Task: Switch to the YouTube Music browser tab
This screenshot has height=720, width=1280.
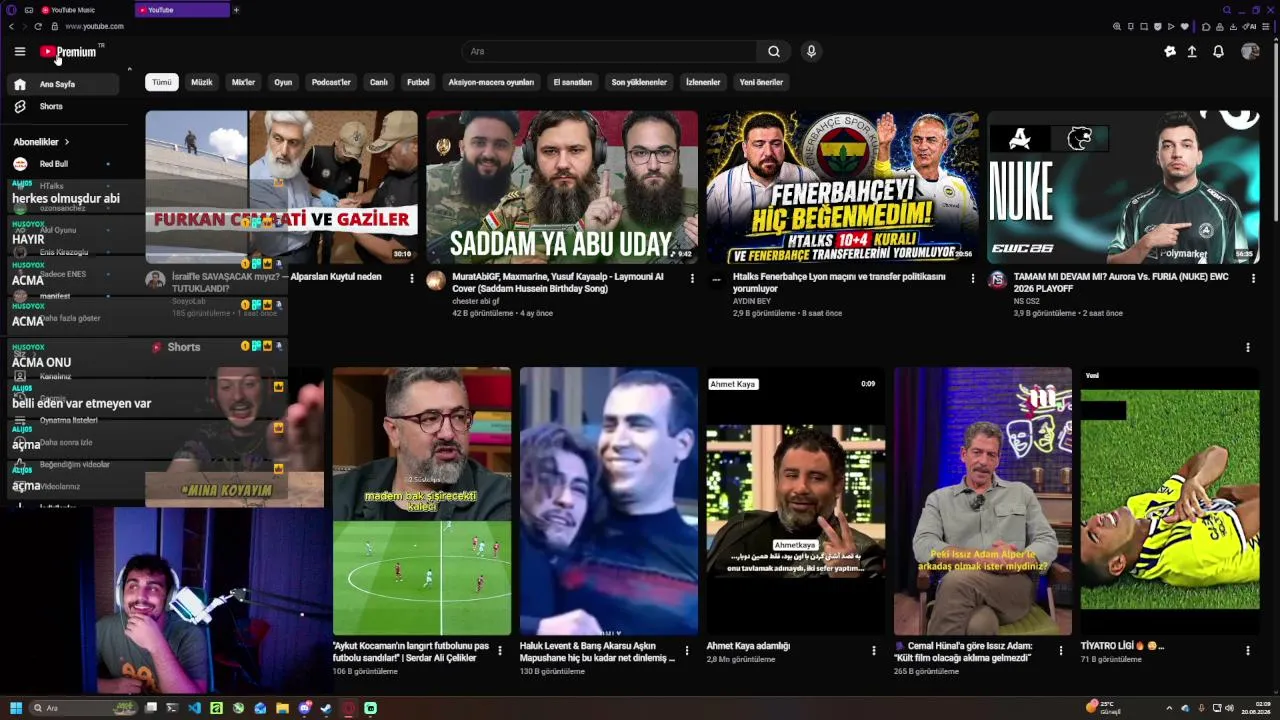Action: tap(83, 10)
